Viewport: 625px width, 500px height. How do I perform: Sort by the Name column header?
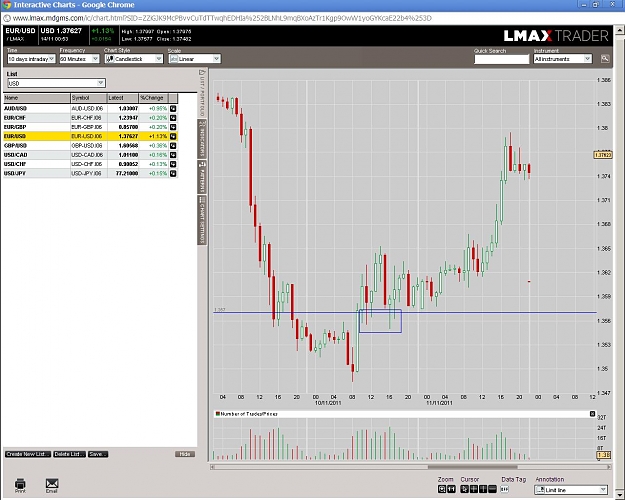click(x=37, y=98)
